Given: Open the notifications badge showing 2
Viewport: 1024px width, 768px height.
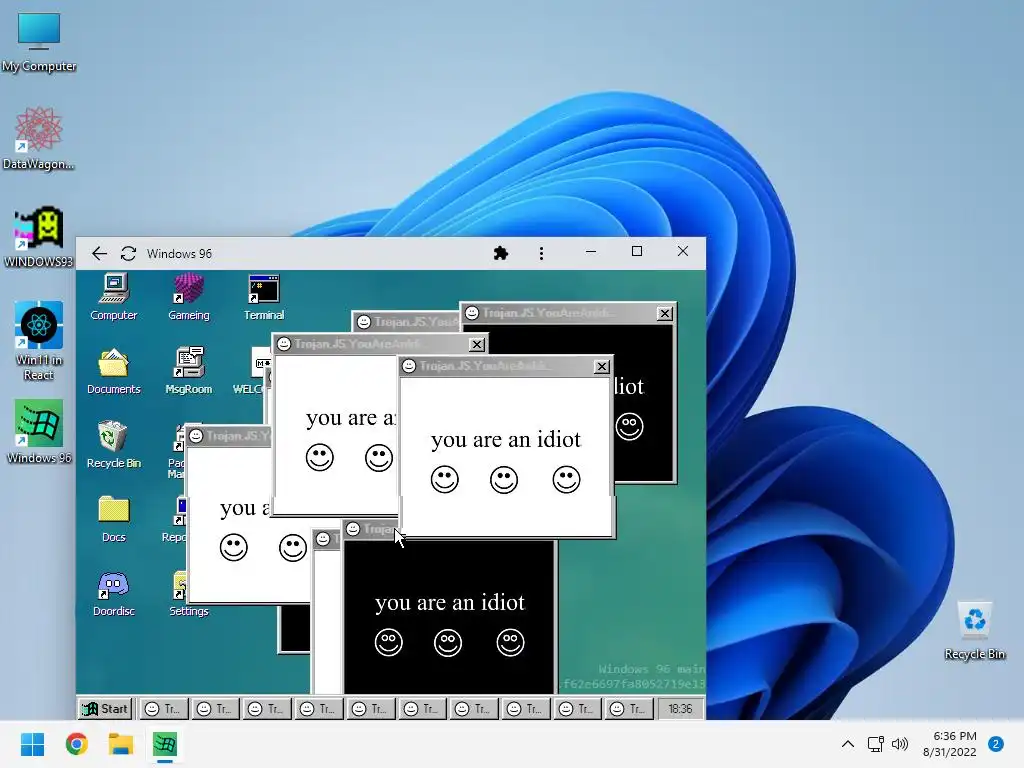Looking at the screenshot, I should [x=996, y=744].
